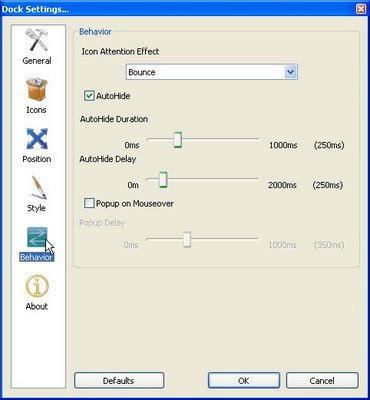Screen dimensions: 370x400
Task: Choose the Style paintbrush icon
Action: 37,188
